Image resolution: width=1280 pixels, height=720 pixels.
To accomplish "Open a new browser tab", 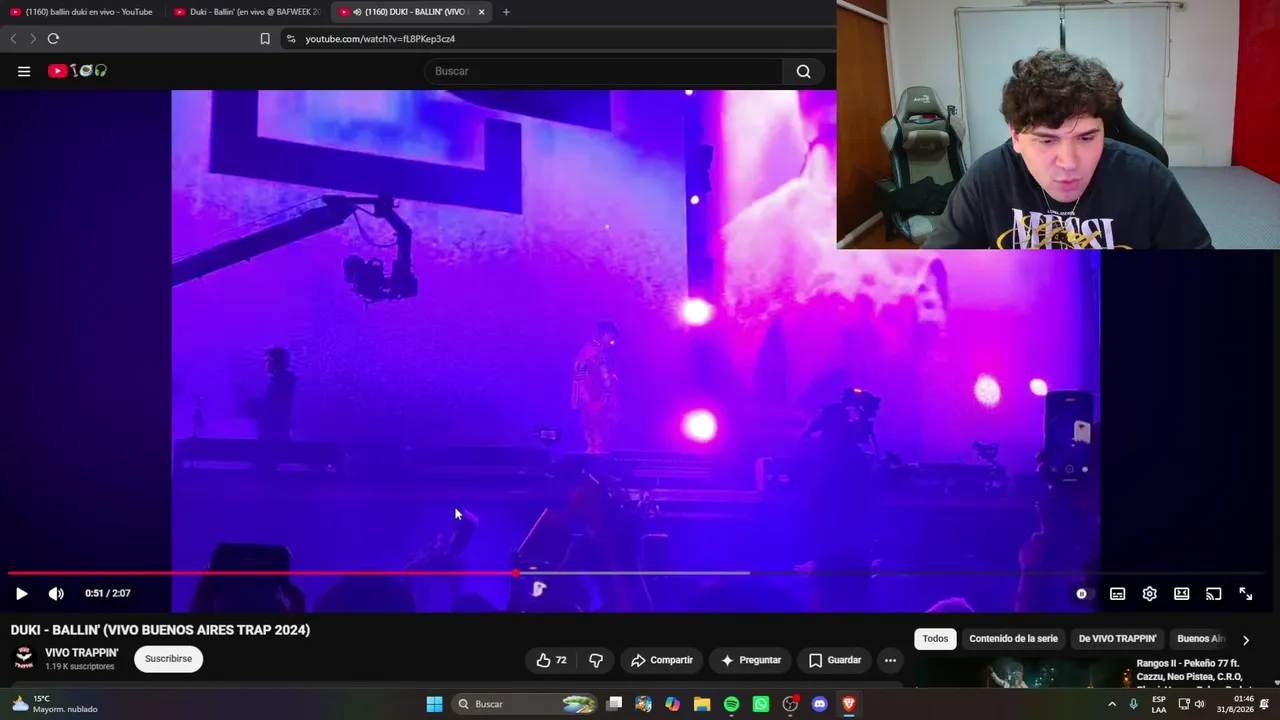I will tap(506, 12).
